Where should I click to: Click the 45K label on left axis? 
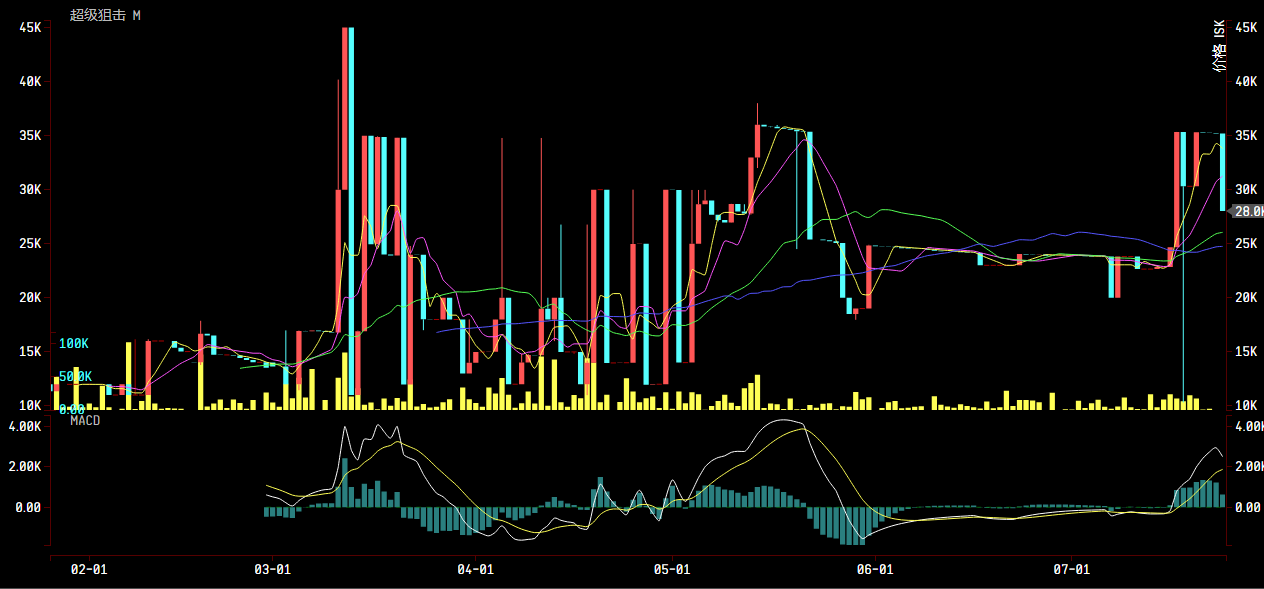30,28
